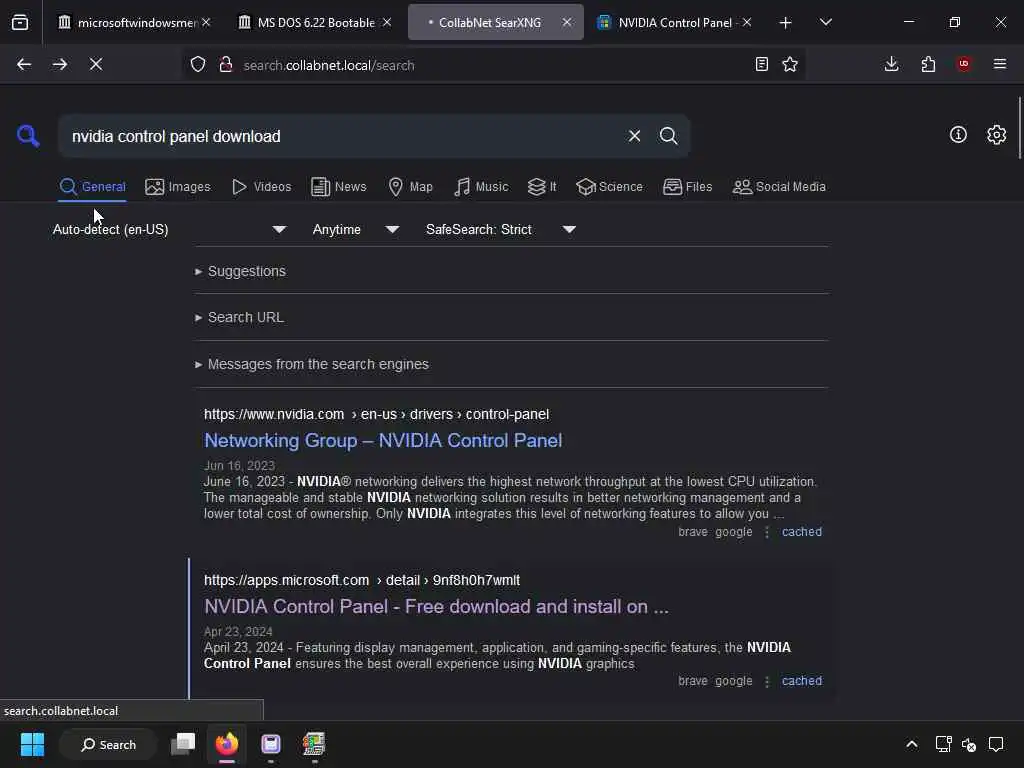1024x768 pixels.
Task: Open the Auto-detect (en-US) language dropdown
Action: click(x=169, y=229)
